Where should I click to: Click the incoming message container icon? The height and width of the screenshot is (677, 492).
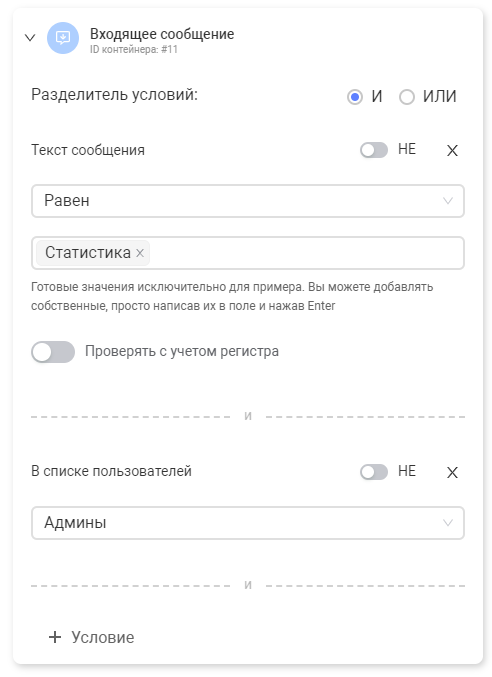63,38
